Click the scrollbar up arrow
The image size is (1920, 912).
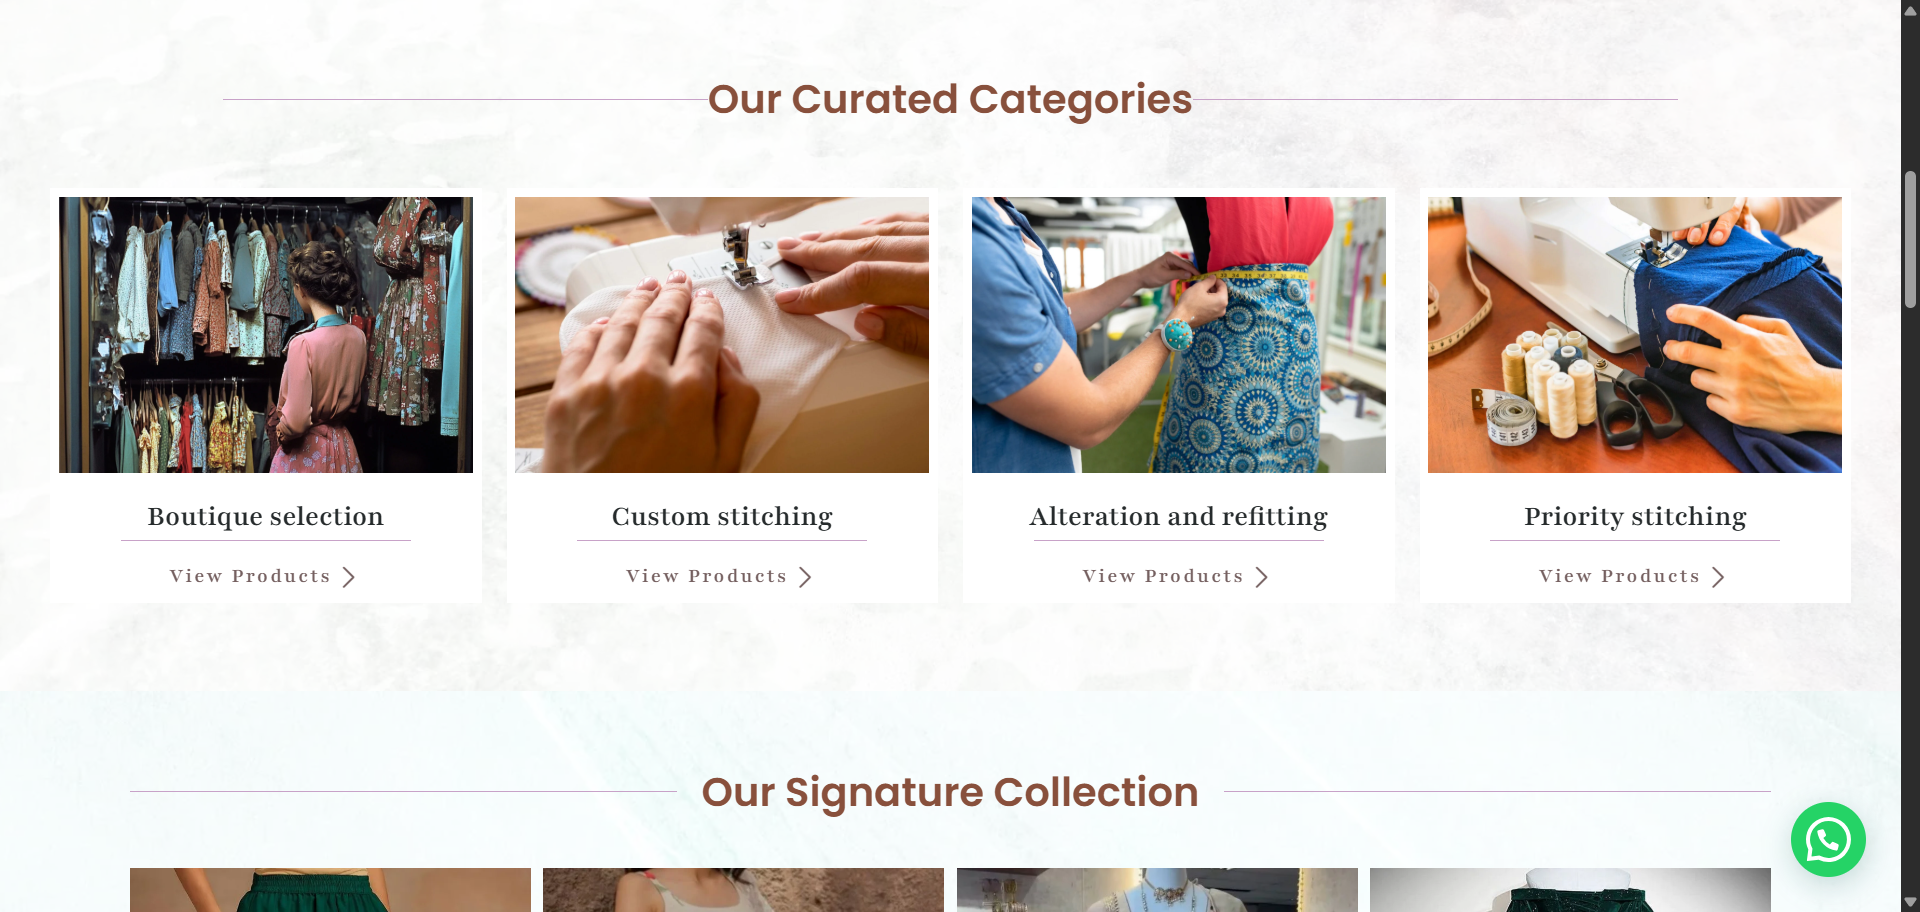tap(1910, 10)
